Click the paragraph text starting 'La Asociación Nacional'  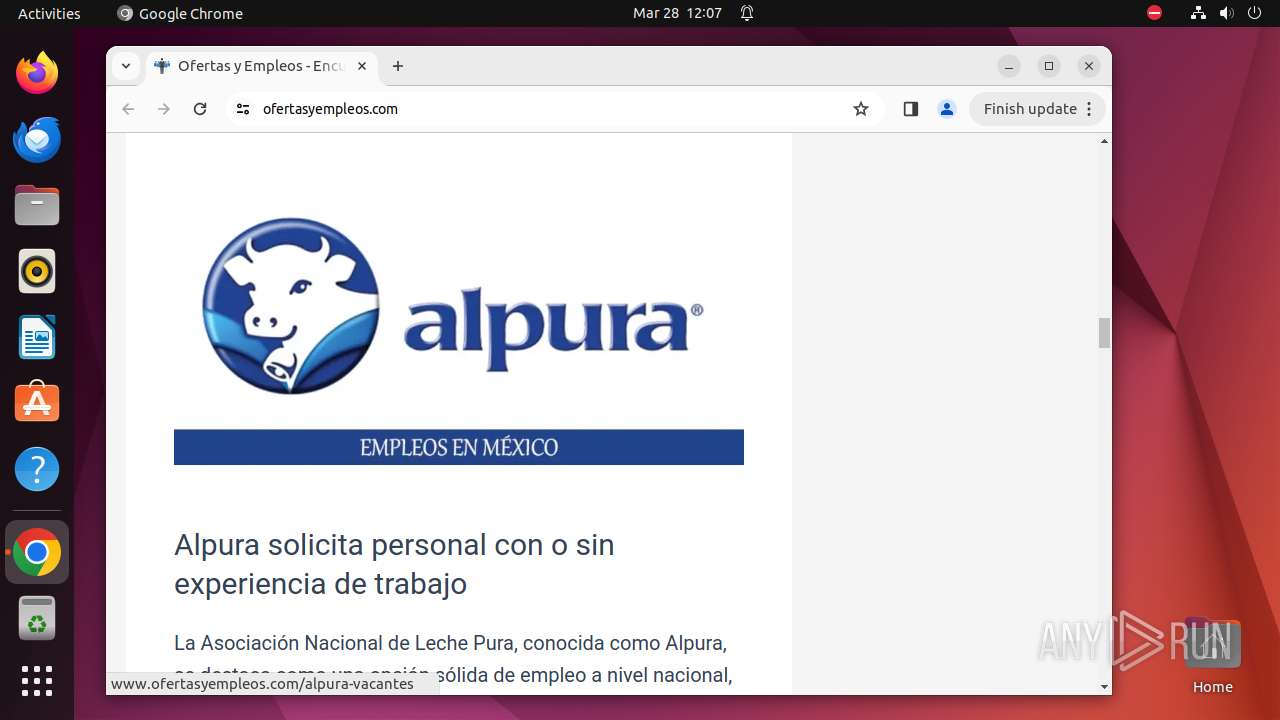pos(453,659)
